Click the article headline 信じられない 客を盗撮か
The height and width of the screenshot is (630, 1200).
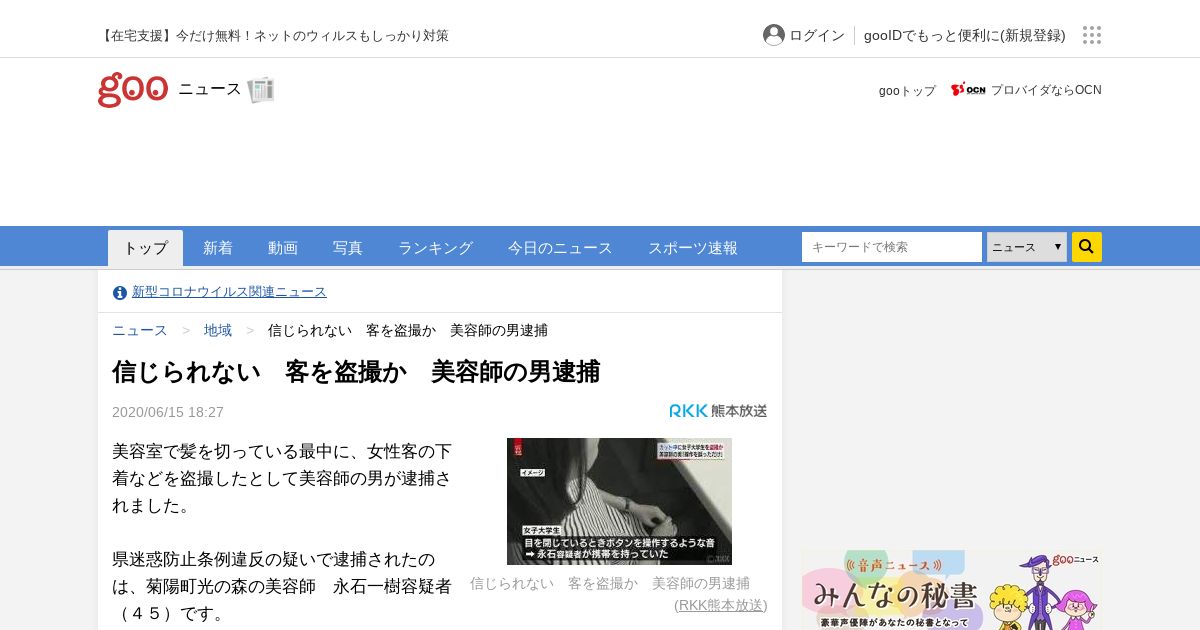tap(356, 372)
